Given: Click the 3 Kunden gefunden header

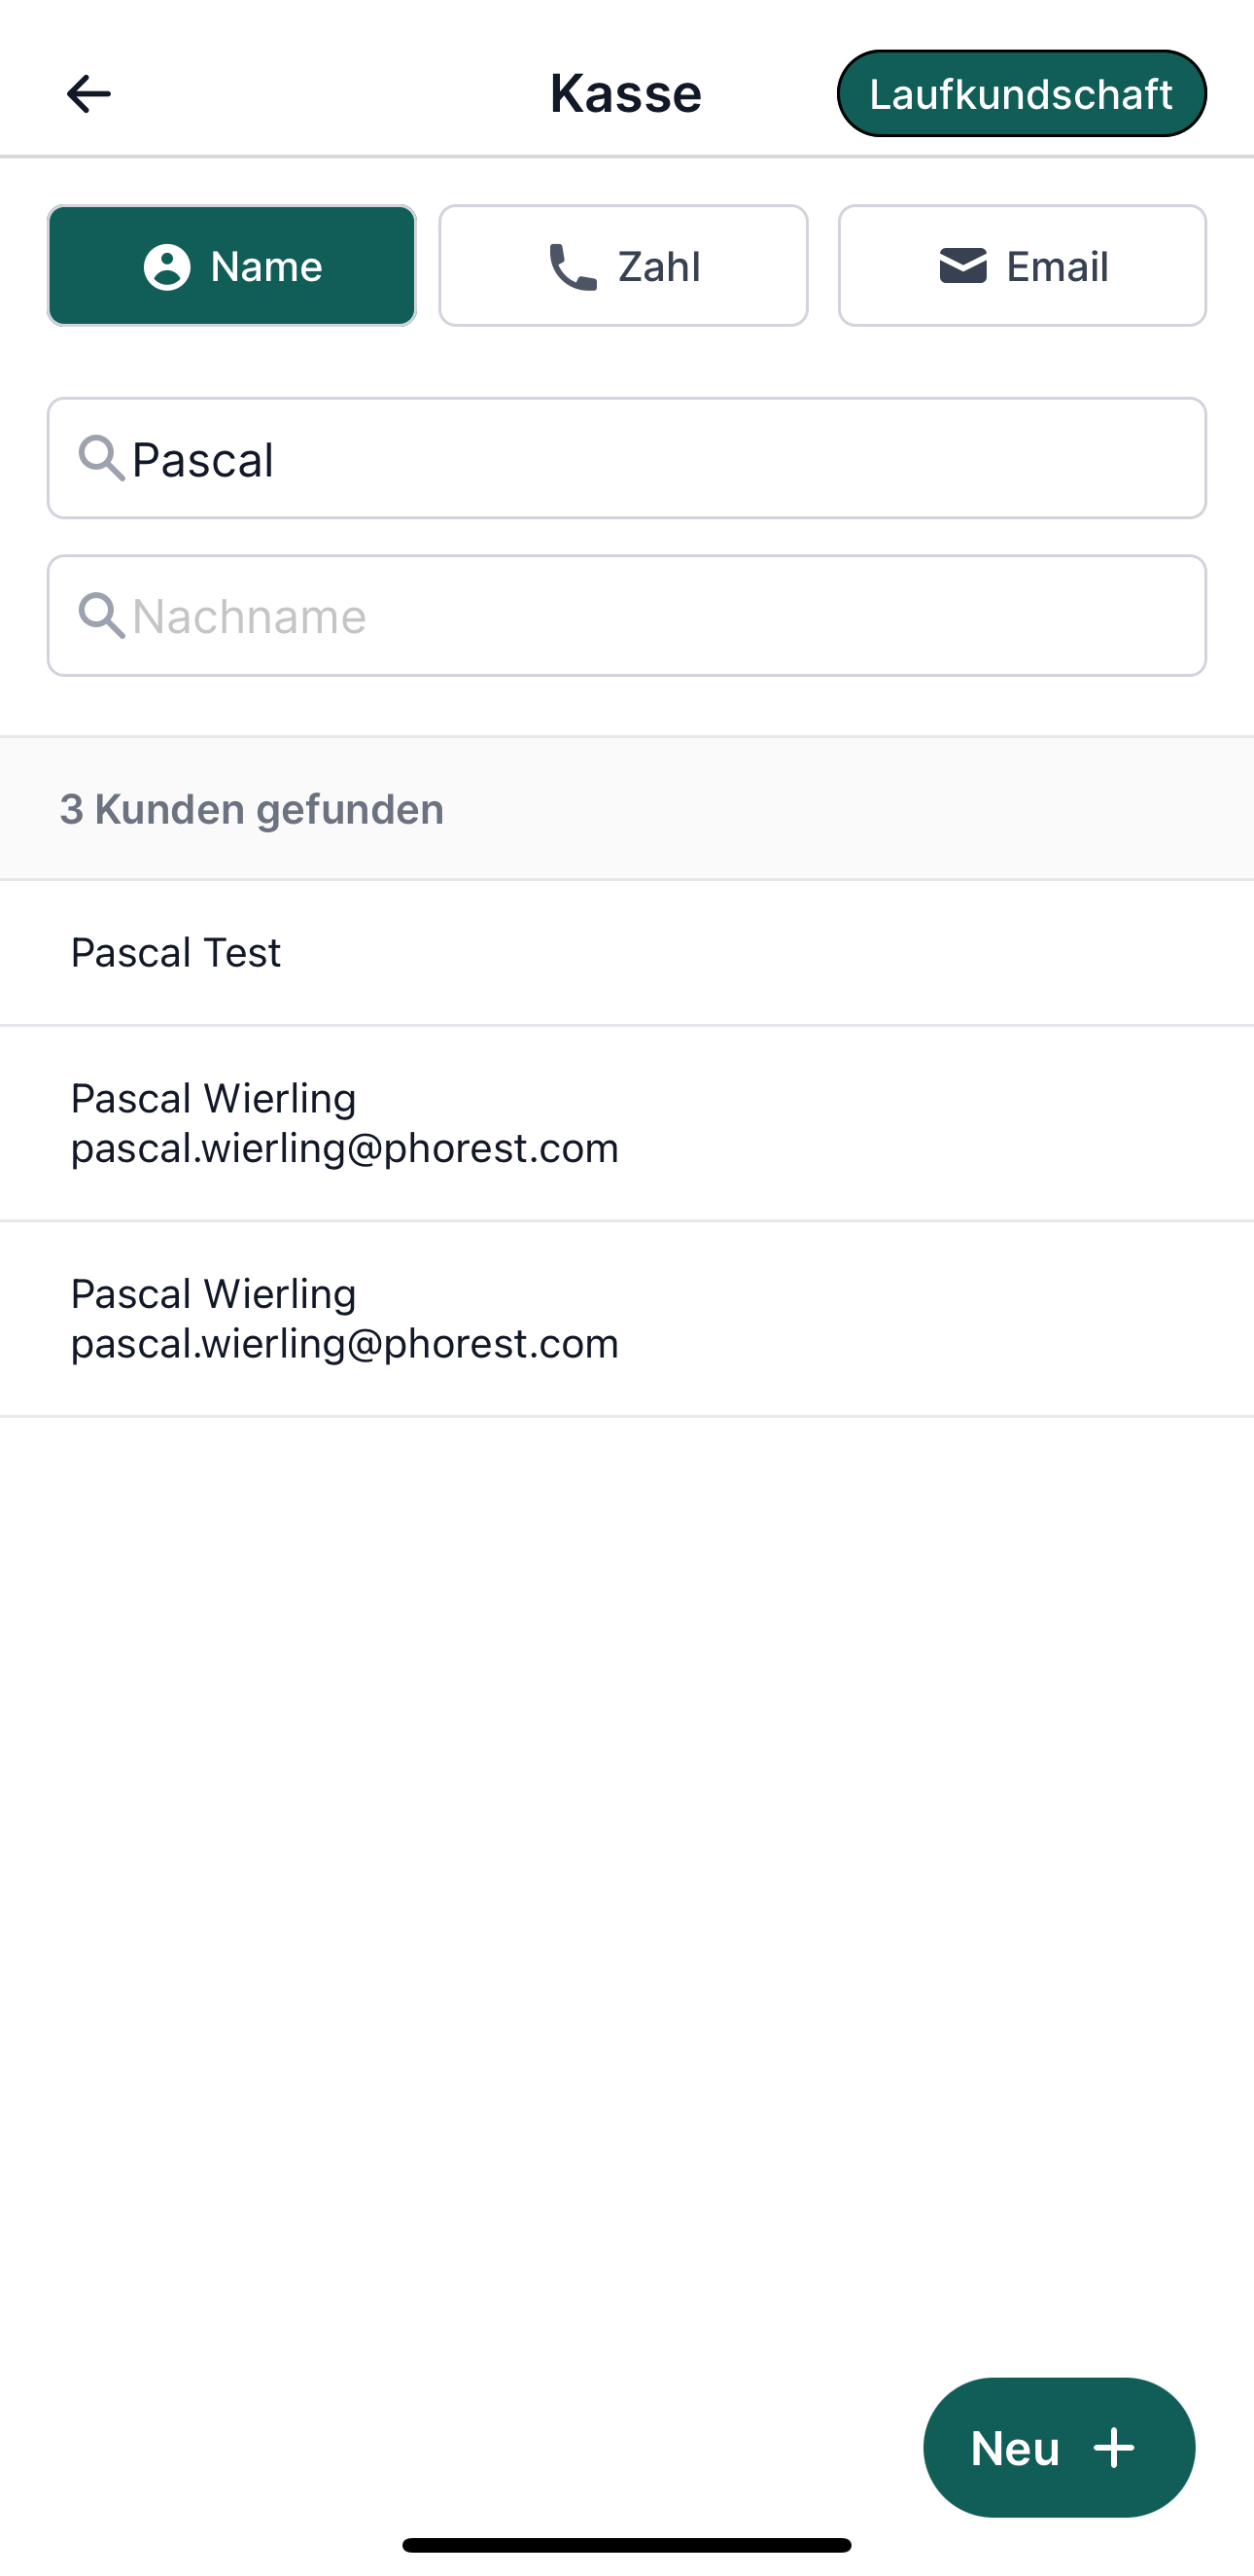Looking at the screenshot, I should coord(252,809).
